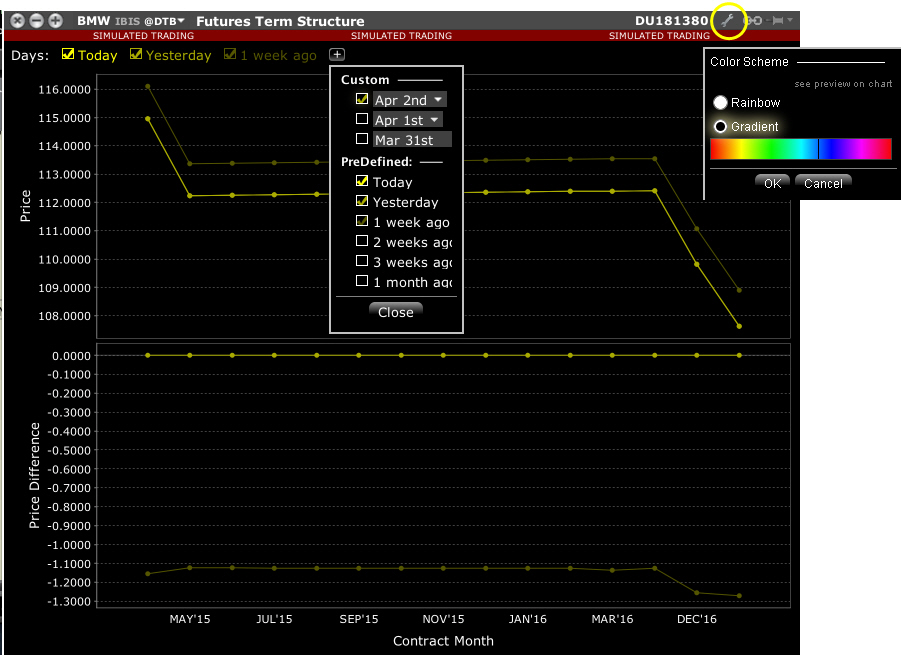Viewport: 901px width, 655px height.
Task: Click the gradient color preview bar
Action: 800,149
